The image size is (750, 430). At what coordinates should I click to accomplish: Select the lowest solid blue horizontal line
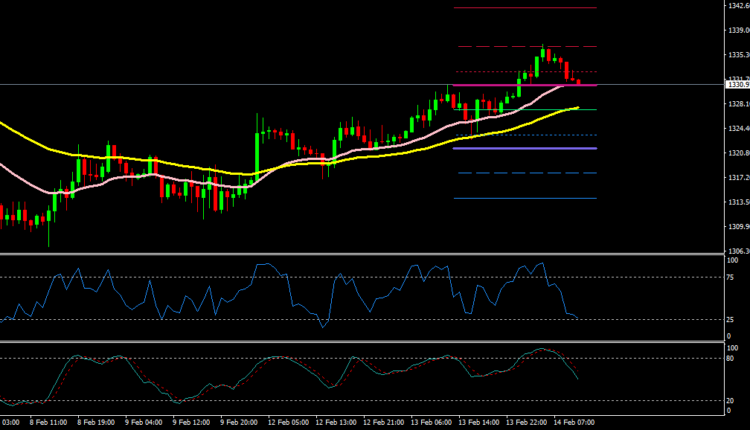(525, 198)
